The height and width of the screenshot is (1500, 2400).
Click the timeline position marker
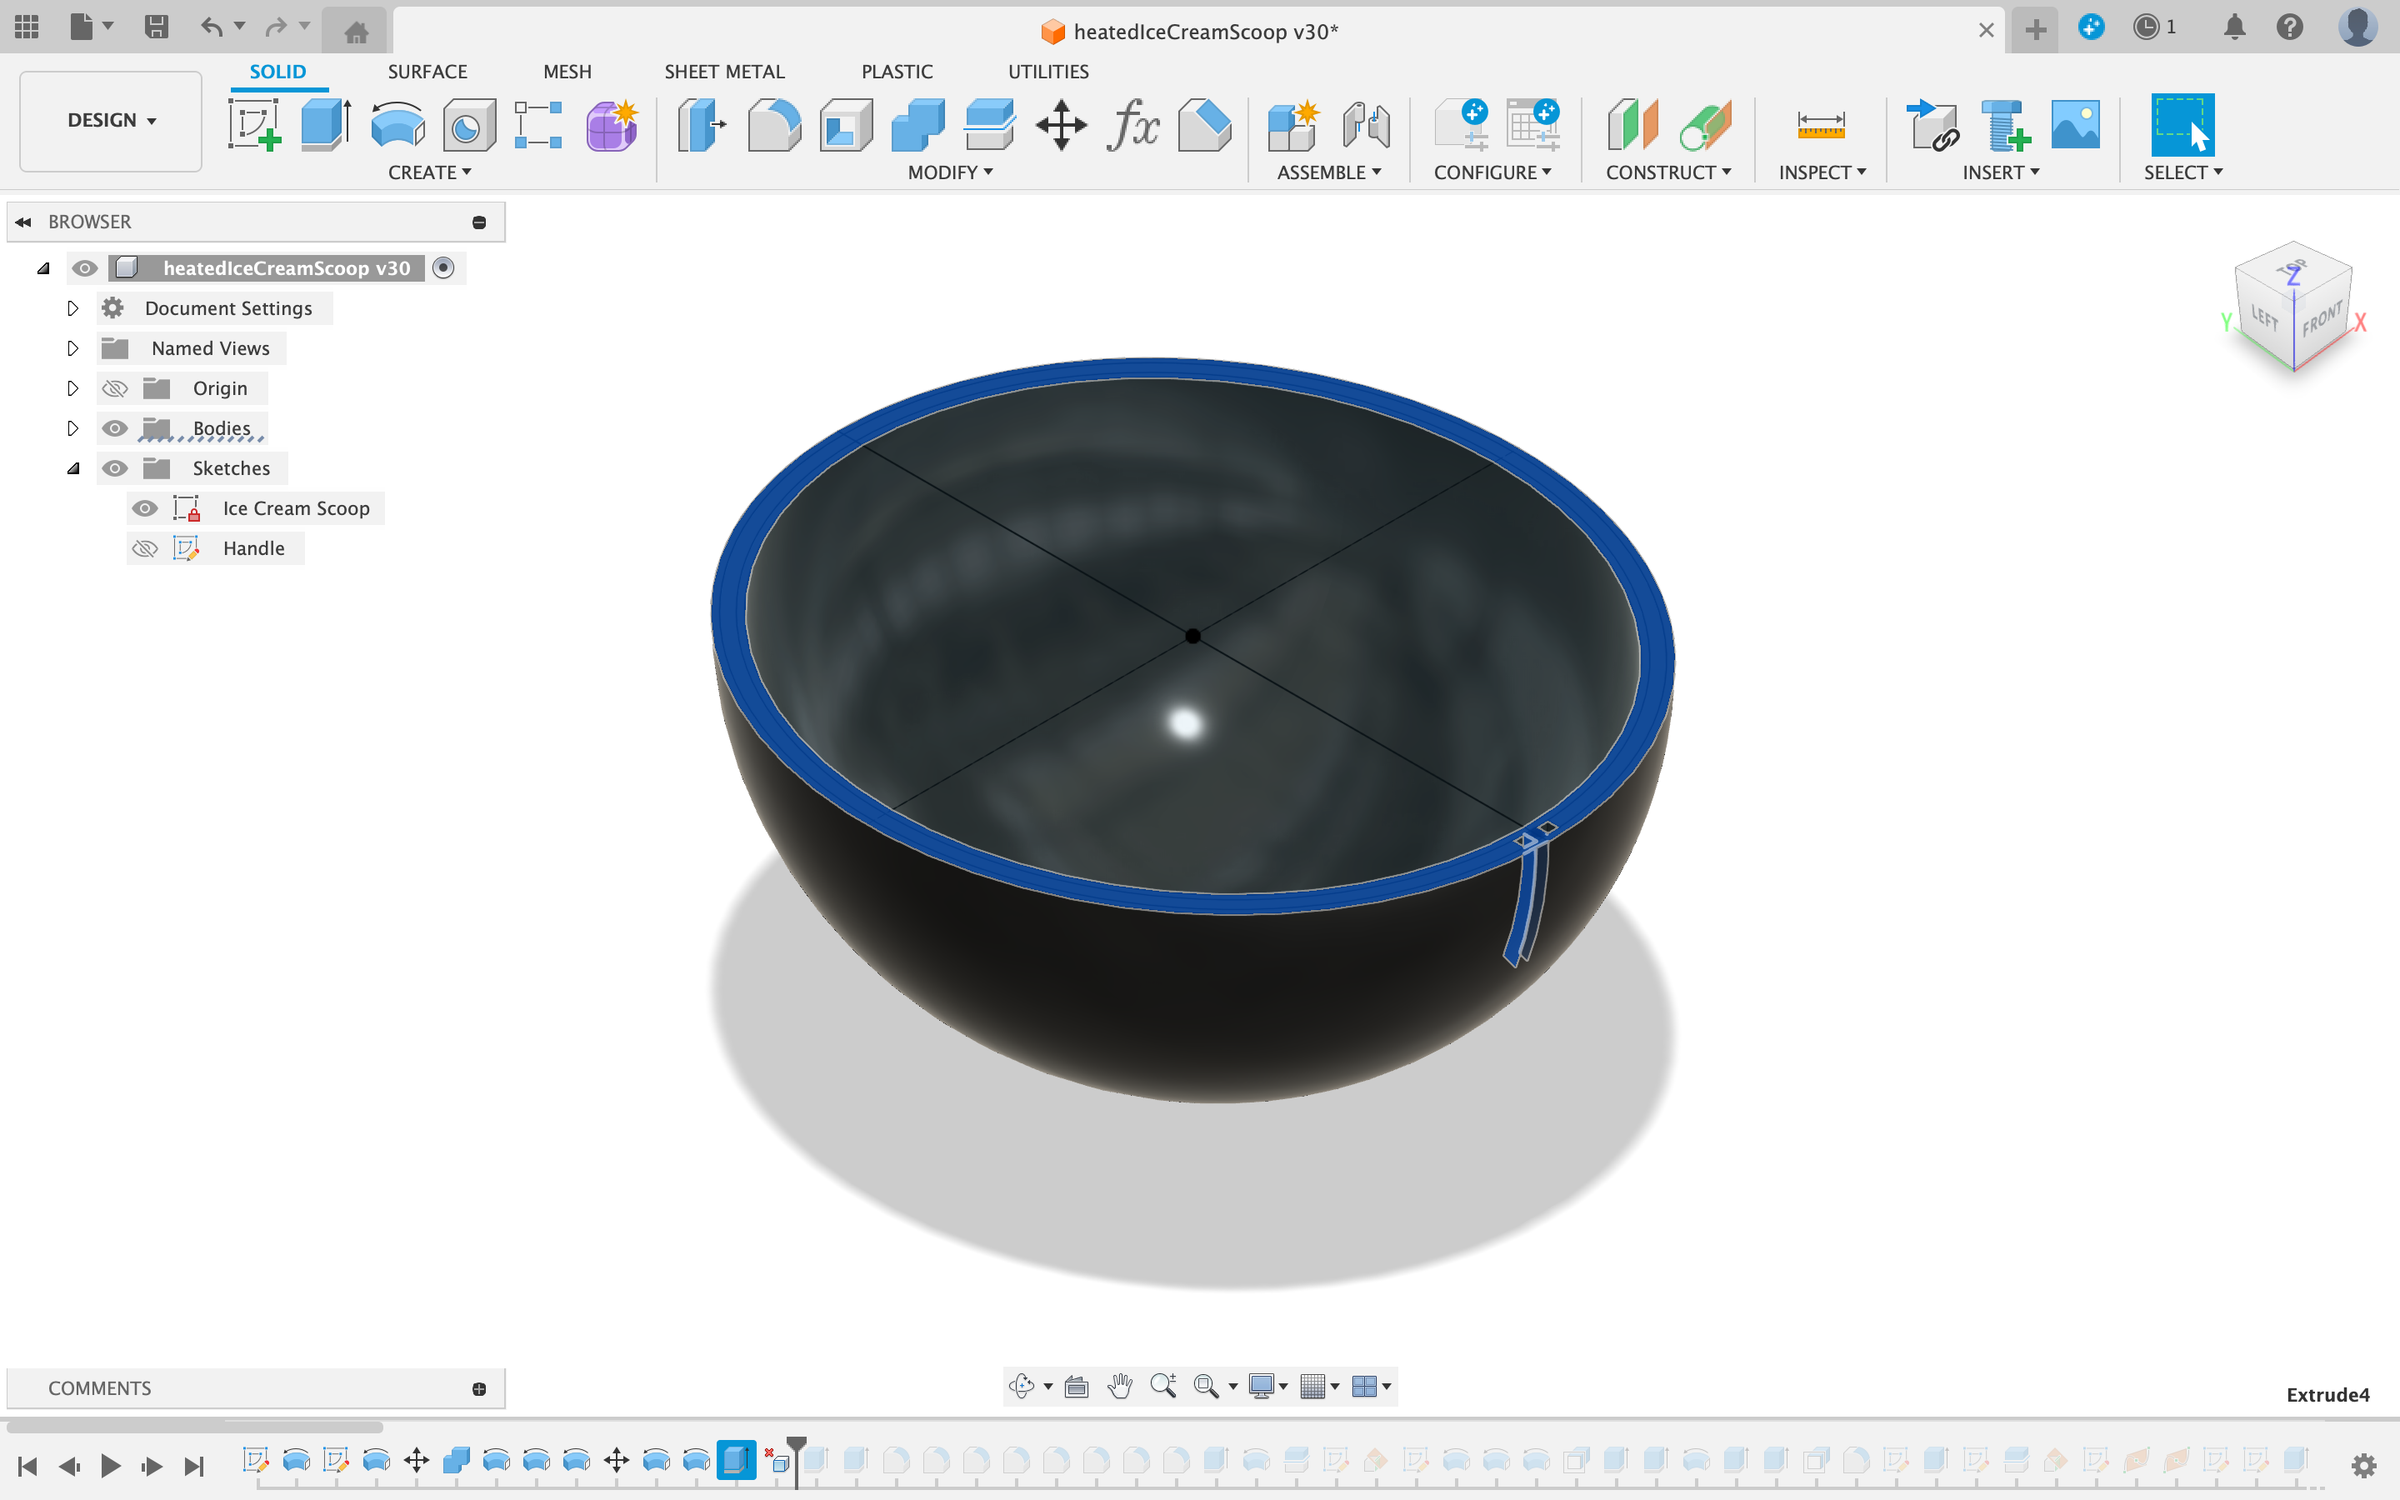click(796, 1447)
